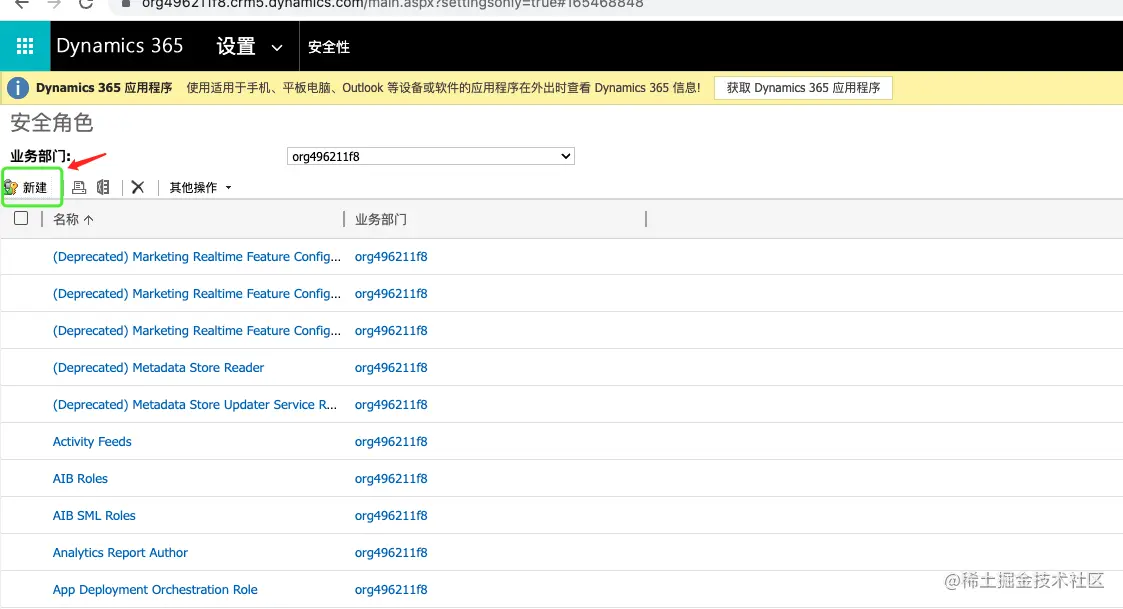Open the 设置 menu in top bar
Screen dimensions: 1123x609
[236, 47]
